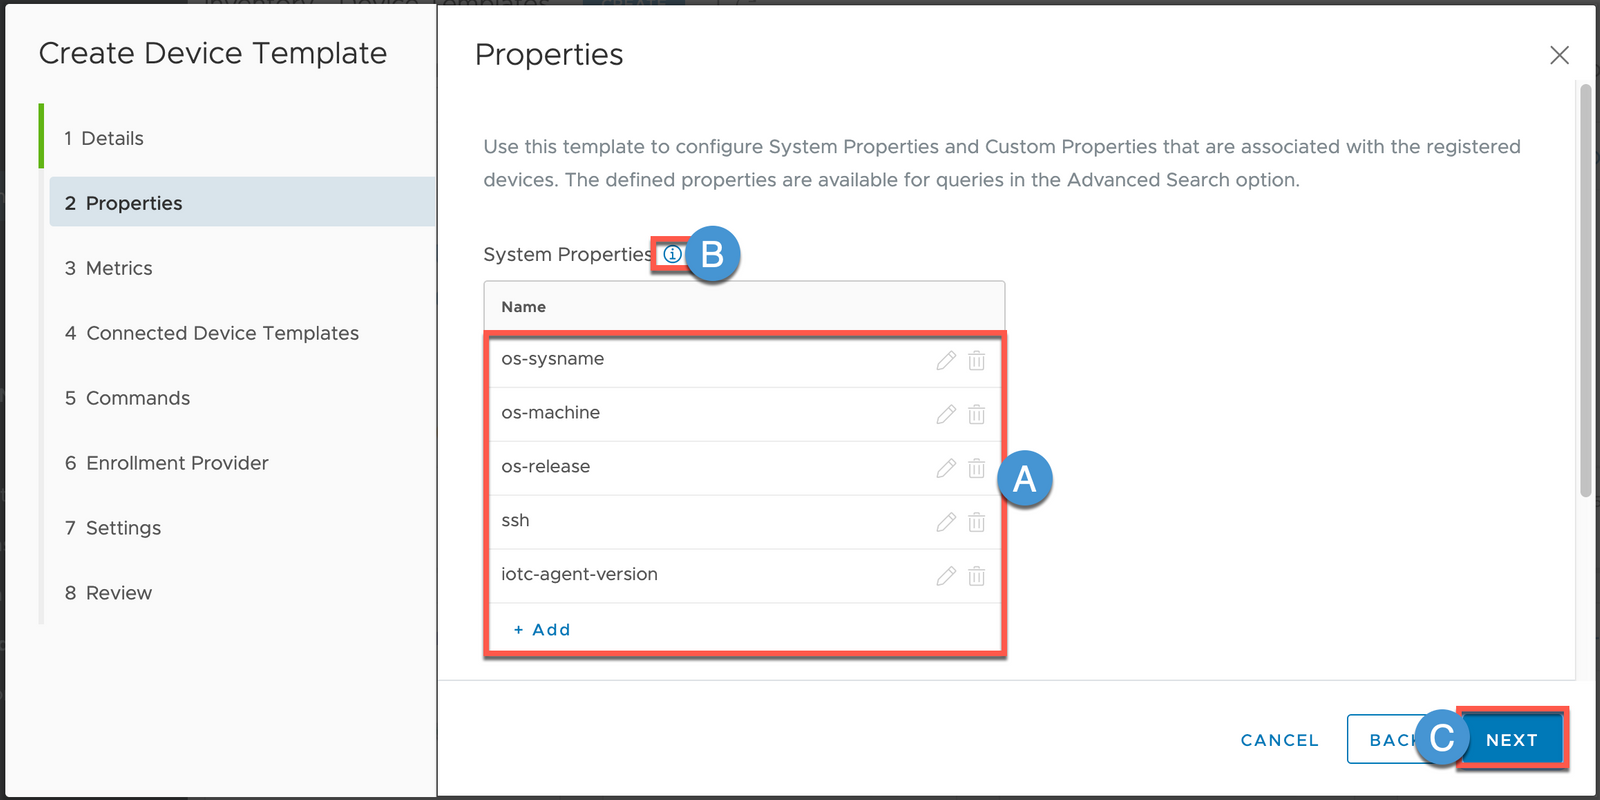Click the vertical scrollbar in Properties panel
Screen dimensions: 1600x800
coord(1585,291)
